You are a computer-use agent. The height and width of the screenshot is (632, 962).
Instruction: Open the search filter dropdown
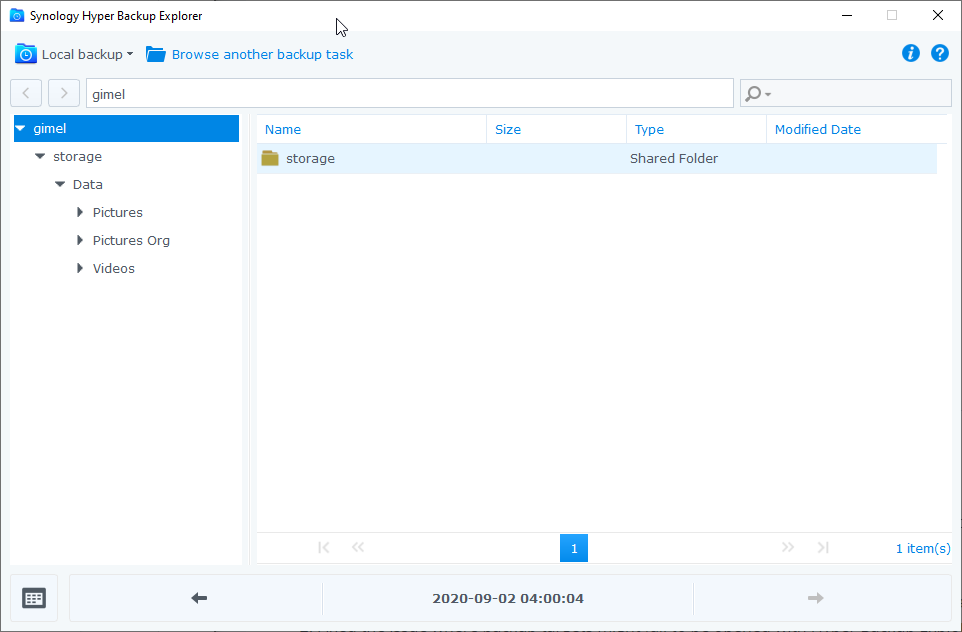pyautogui.click(x=759, y=93)
